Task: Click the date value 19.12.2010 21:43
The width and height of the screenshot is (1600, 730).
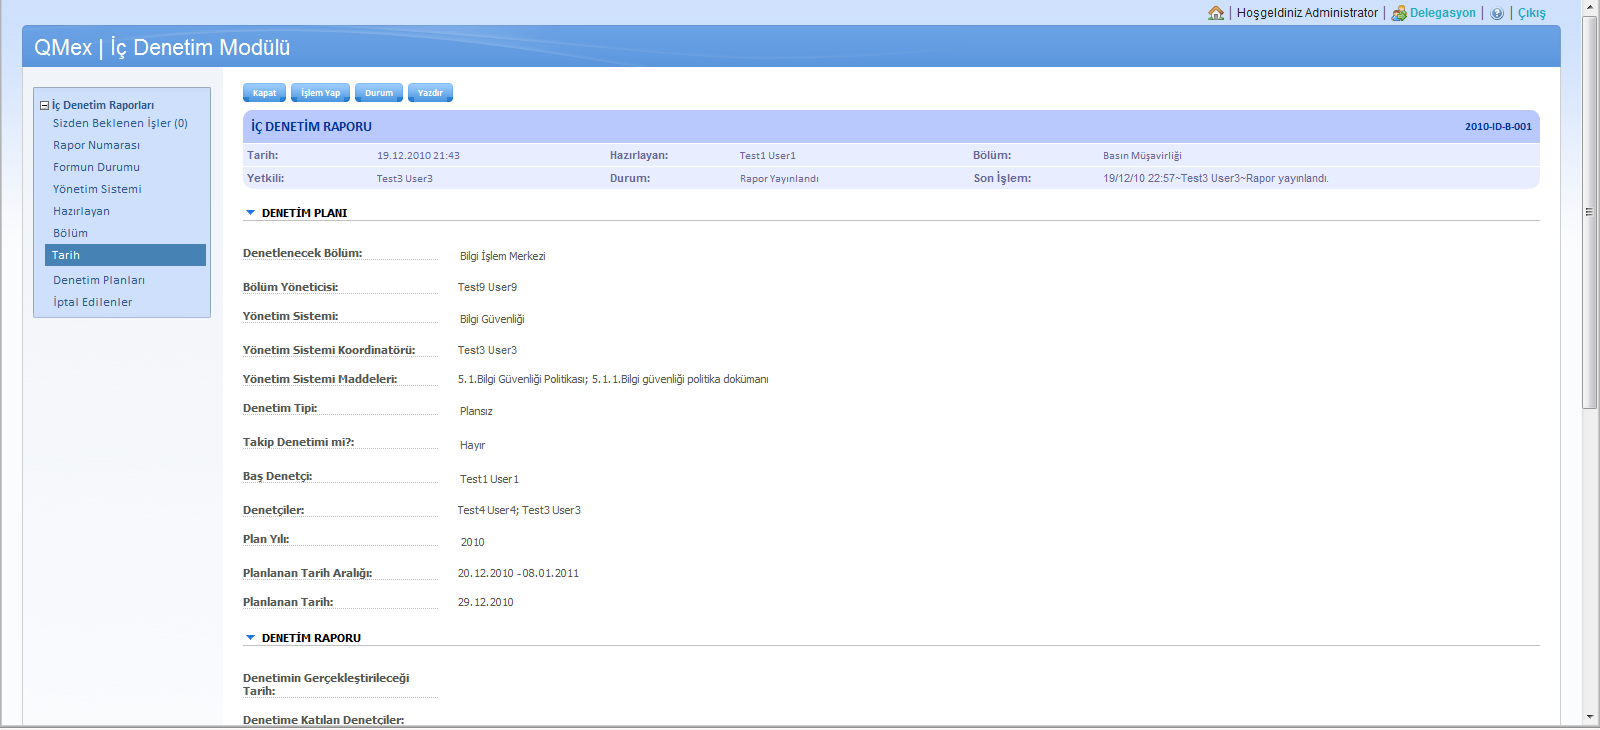Action: [418, 156]
